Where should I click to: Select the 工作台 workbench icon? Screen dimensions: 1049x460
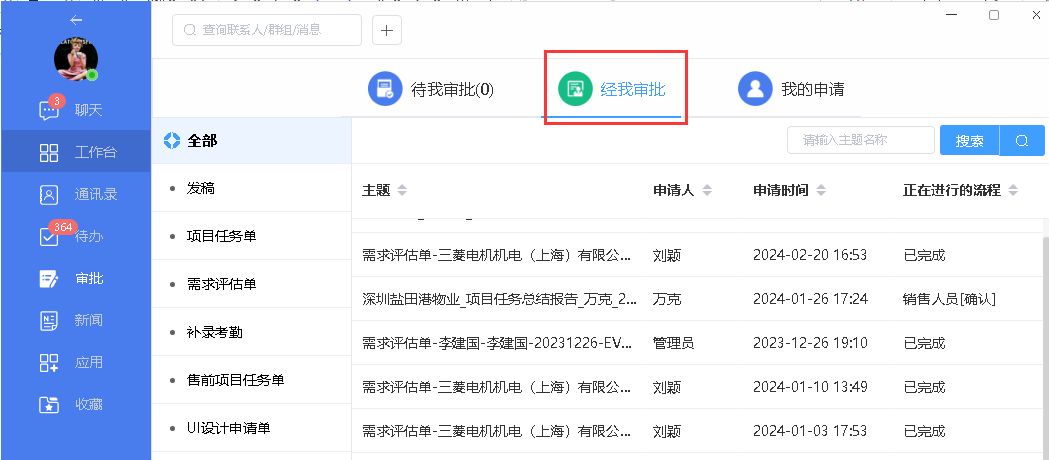(x=50, y=152)
